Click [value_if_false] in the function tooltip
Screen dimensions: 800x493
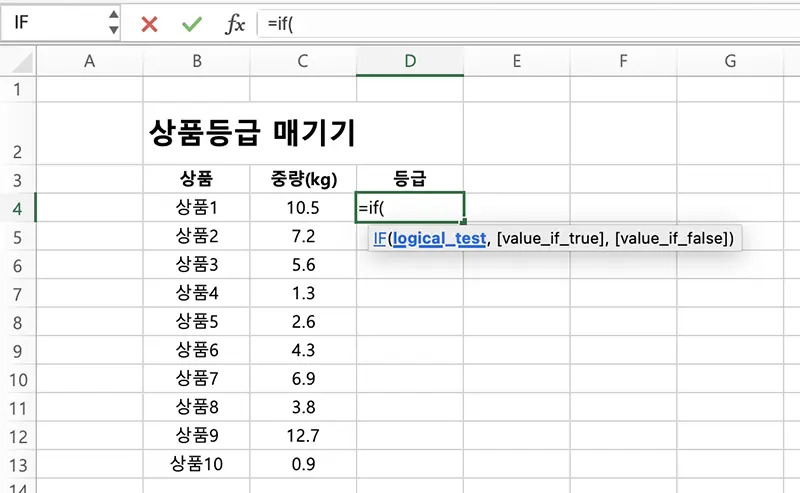(x=673, y=238)
